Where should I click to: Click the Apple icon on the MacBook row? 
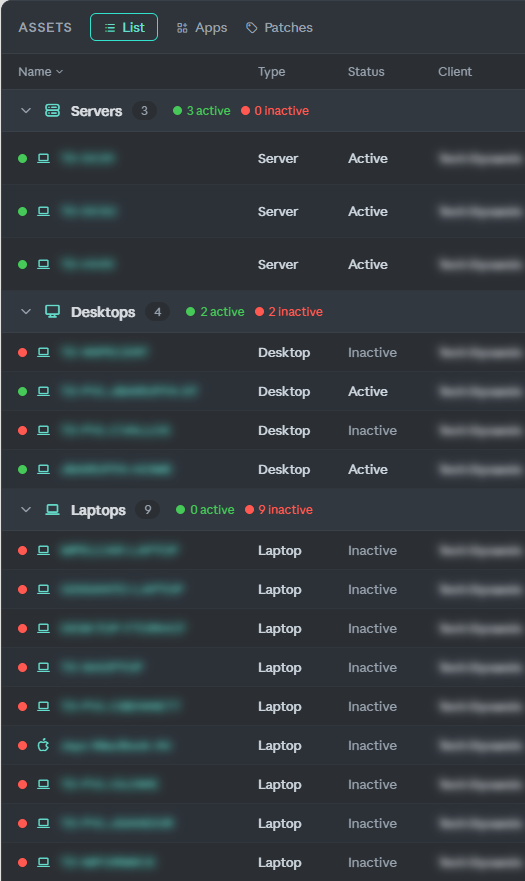click(43, 745)
